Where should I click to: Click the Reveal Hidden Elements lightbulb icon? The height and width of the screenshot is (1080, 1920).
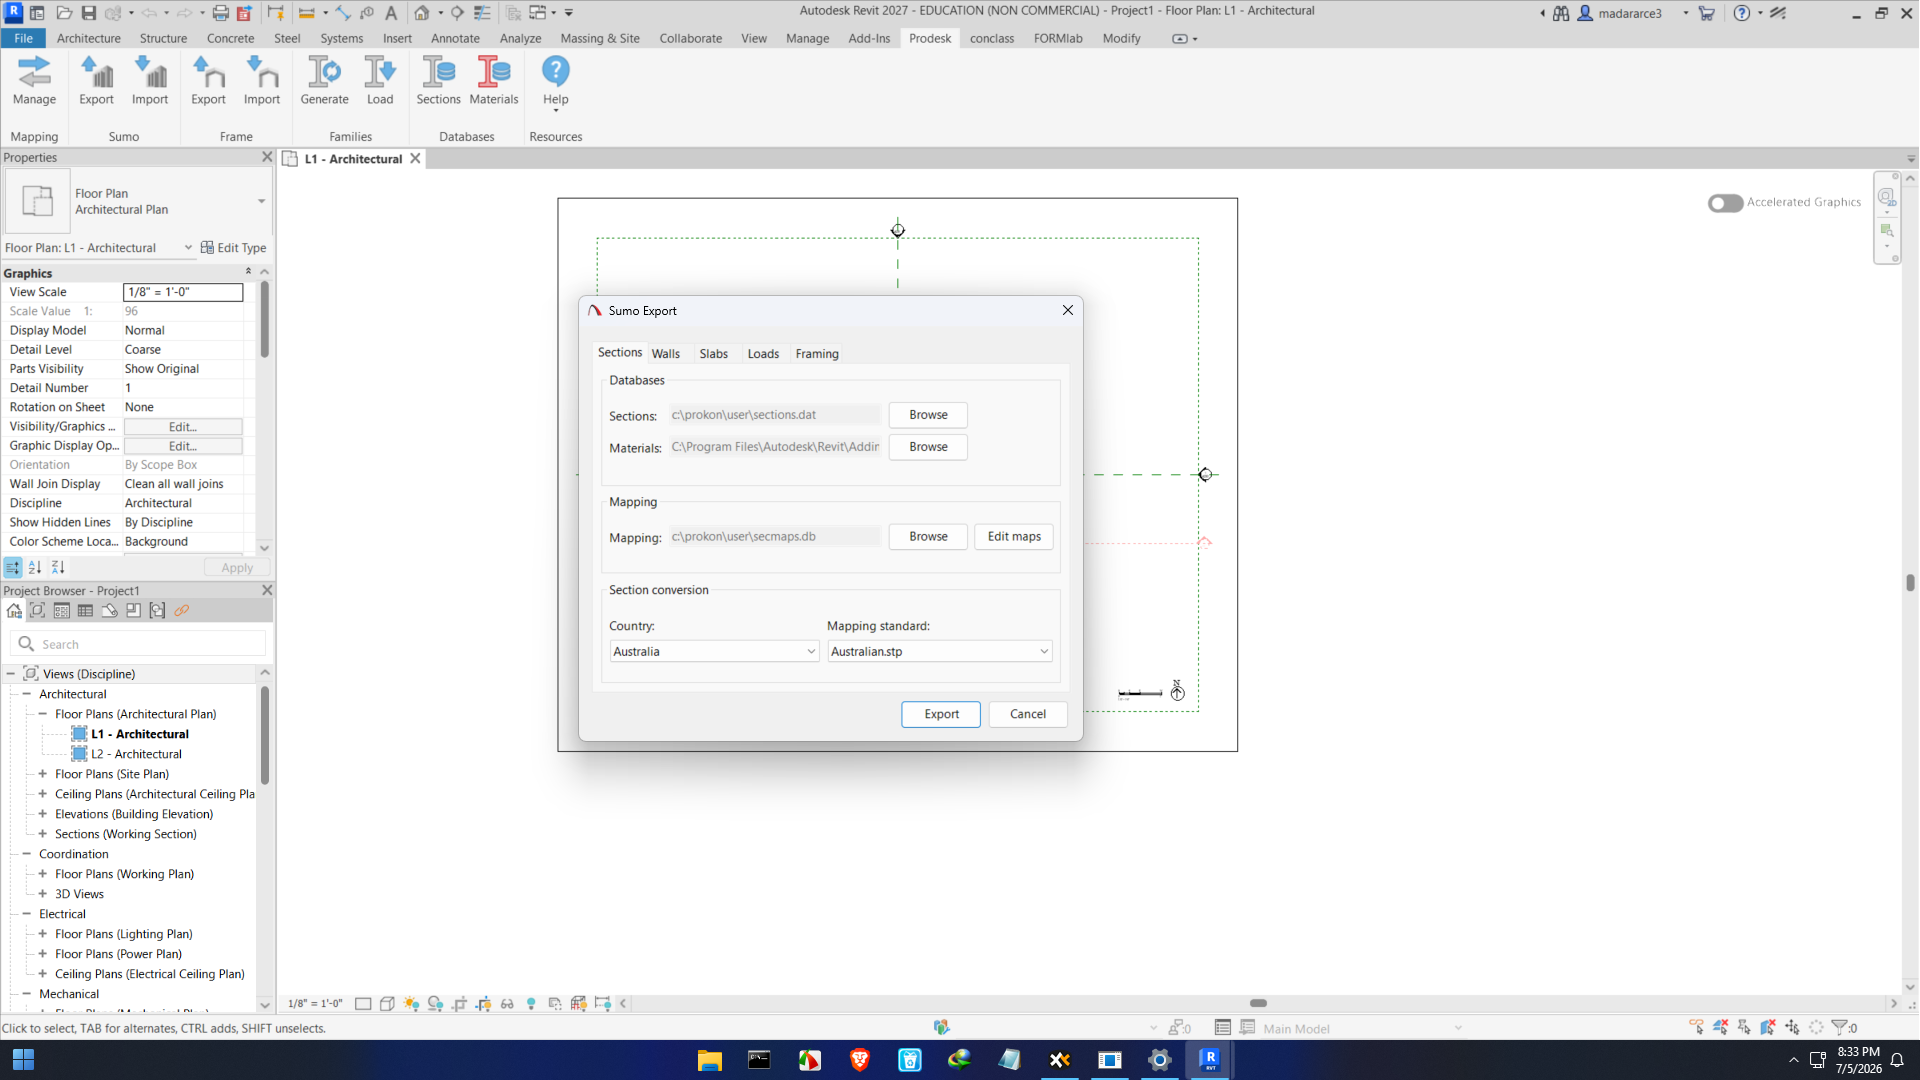pos(531,1003)
